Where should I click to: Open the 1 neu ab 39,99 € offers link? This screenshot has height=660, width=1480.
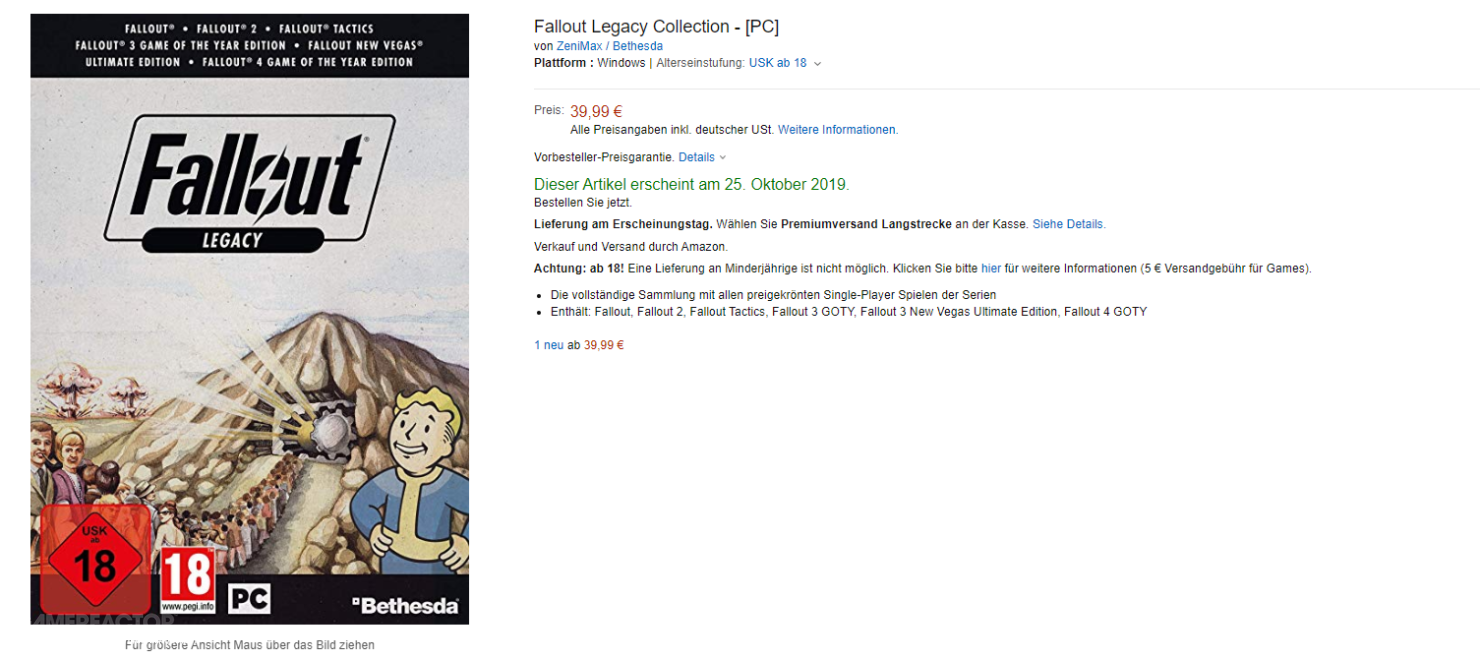[578, 343]
